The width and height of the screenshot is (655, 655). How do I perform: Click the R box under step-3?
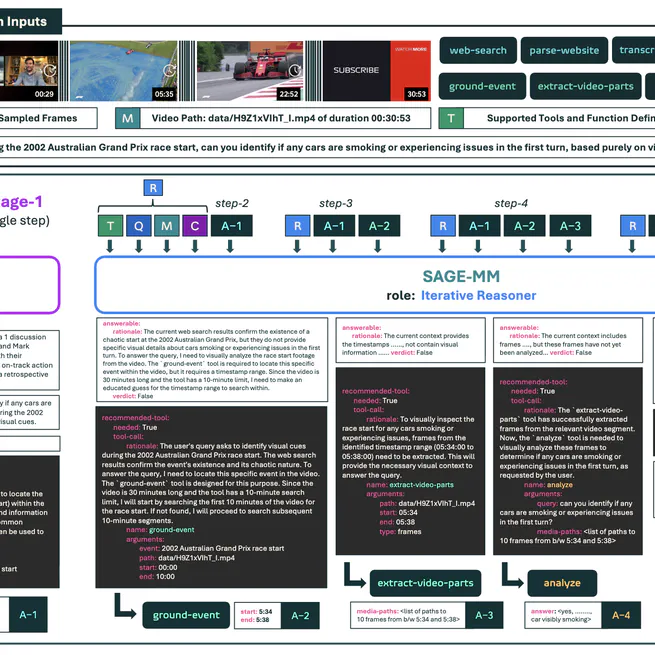(297, 226)
